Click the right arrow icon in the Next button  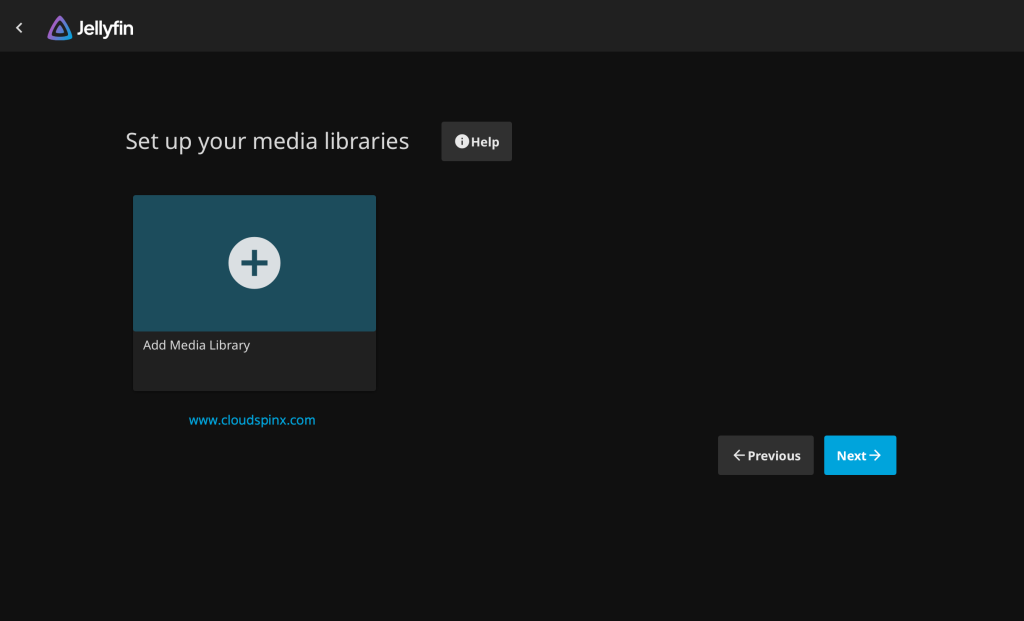point(876,455)
